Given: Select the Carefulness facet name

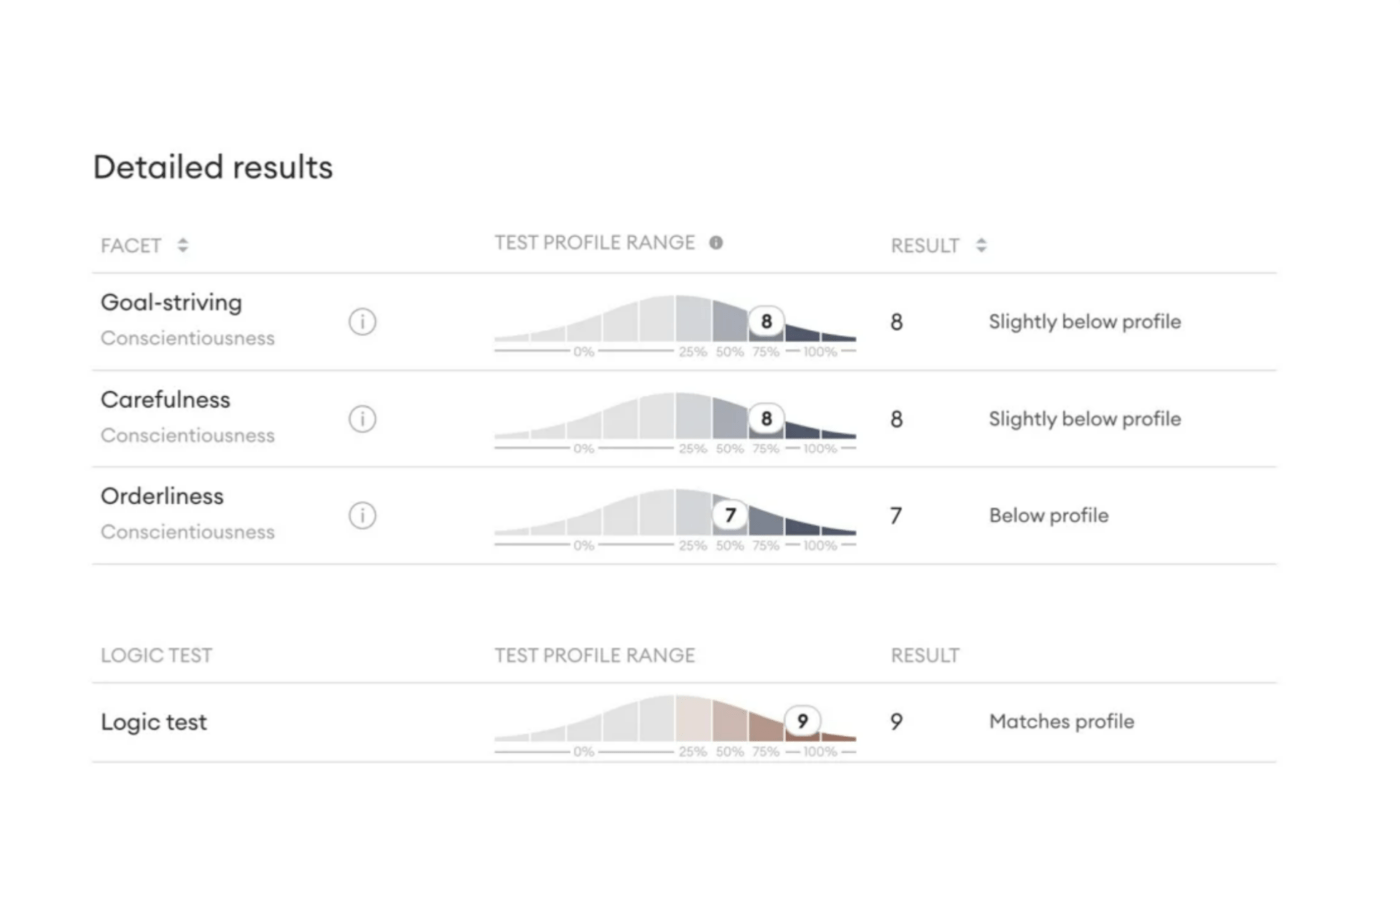Looking at the screenshot, I should (x=165, y=399).
